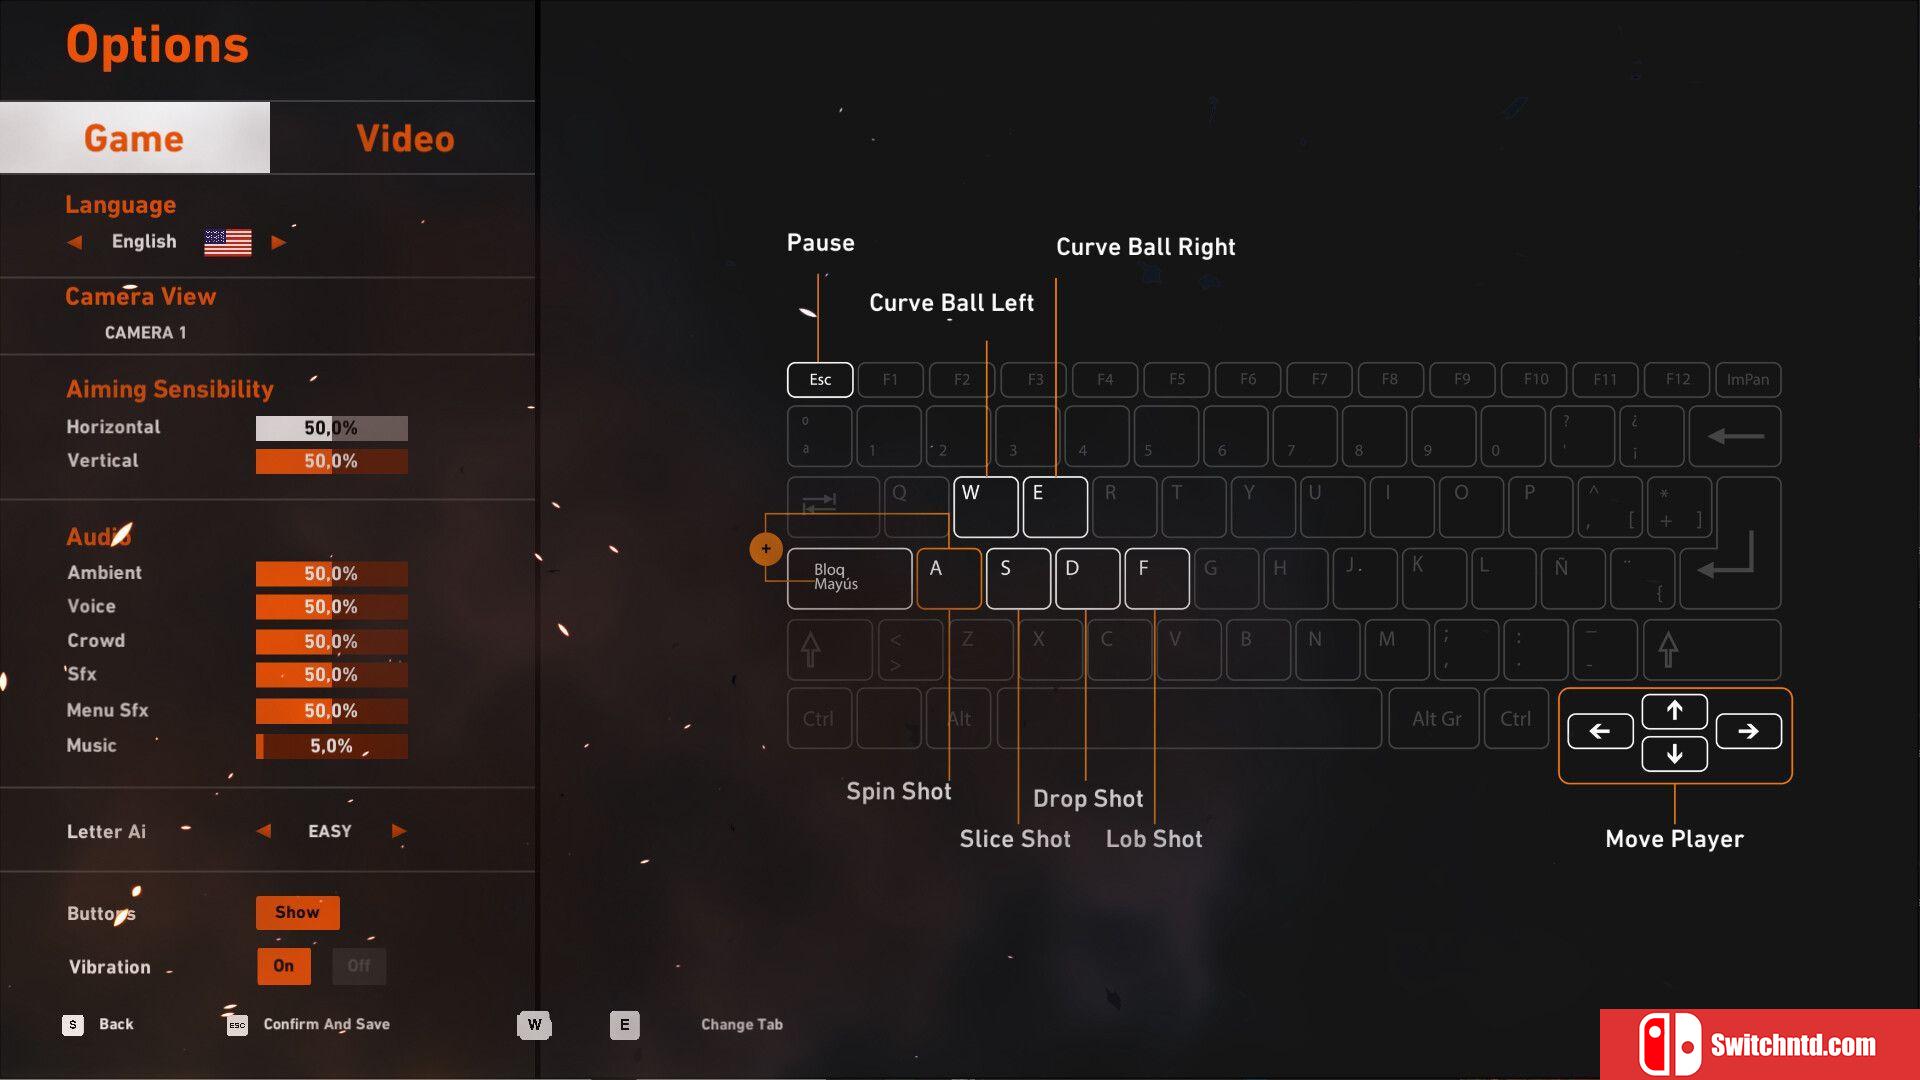
Task: Switch to the Game tab
Action: [x=131, y=135]
